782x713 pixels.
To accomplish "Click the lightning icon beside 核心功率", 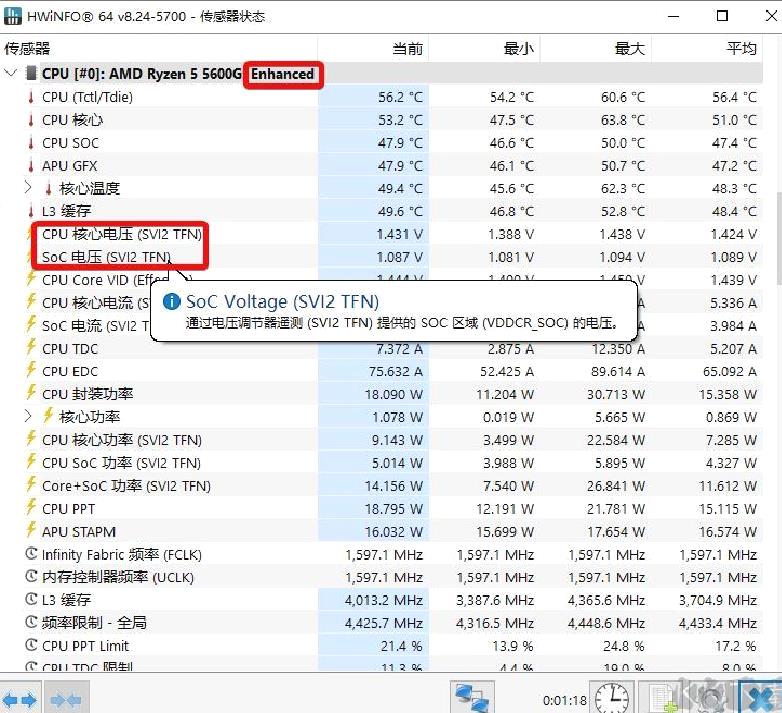I will (48, 415).
